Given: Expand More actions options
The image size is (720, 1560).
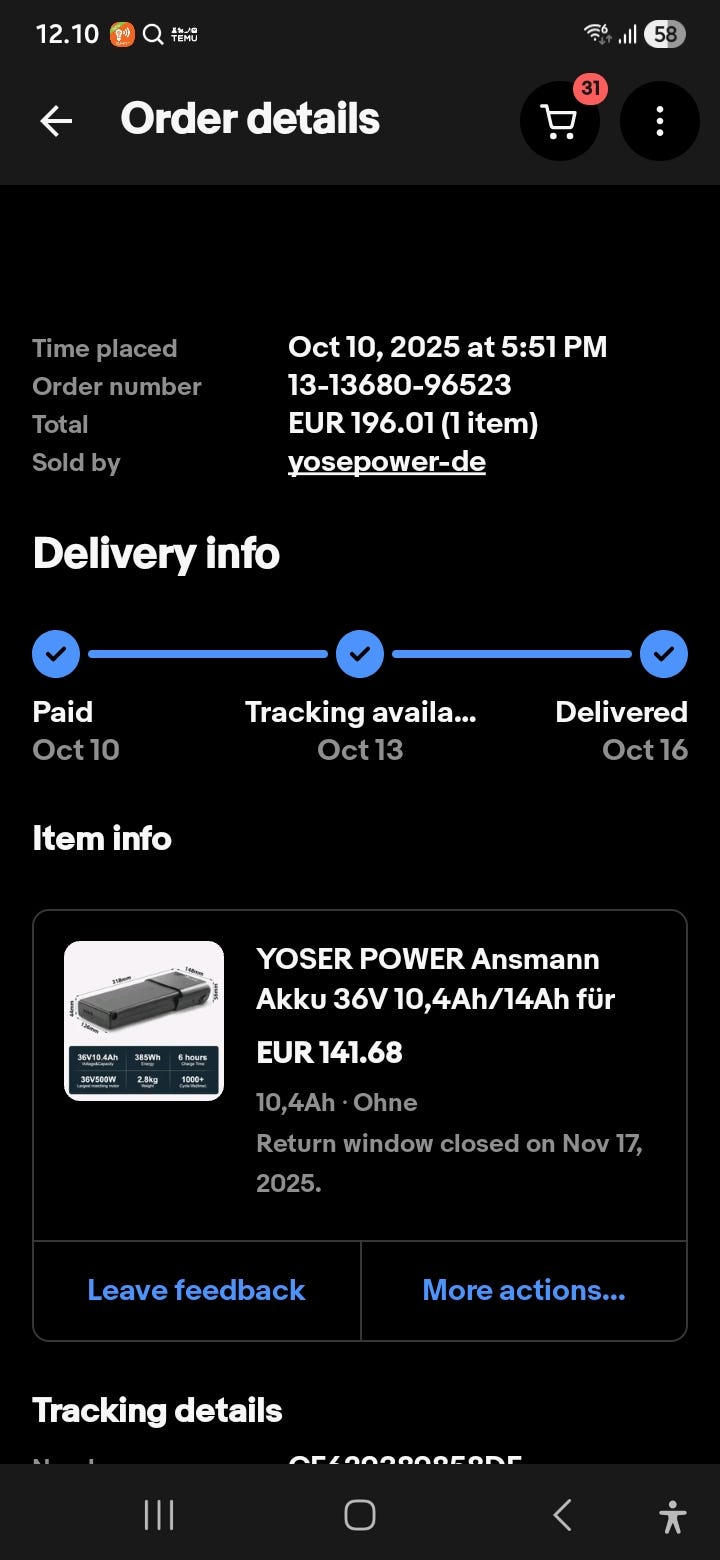Looking at the screenshot, I should click(x=523, y=1290).
